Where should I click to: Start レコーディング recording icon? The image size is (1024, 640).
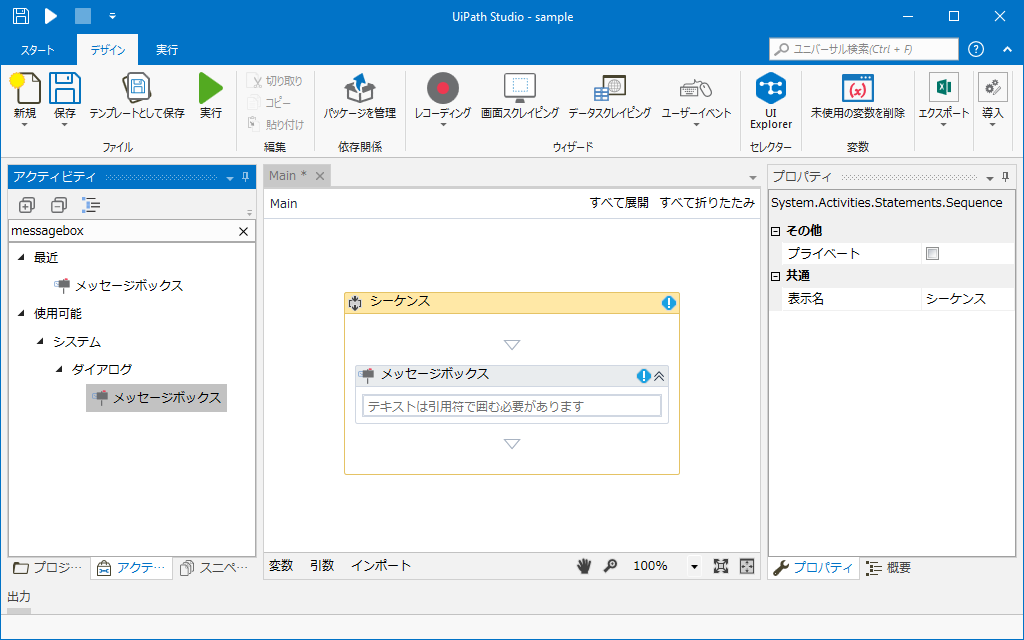click(443, 88)
